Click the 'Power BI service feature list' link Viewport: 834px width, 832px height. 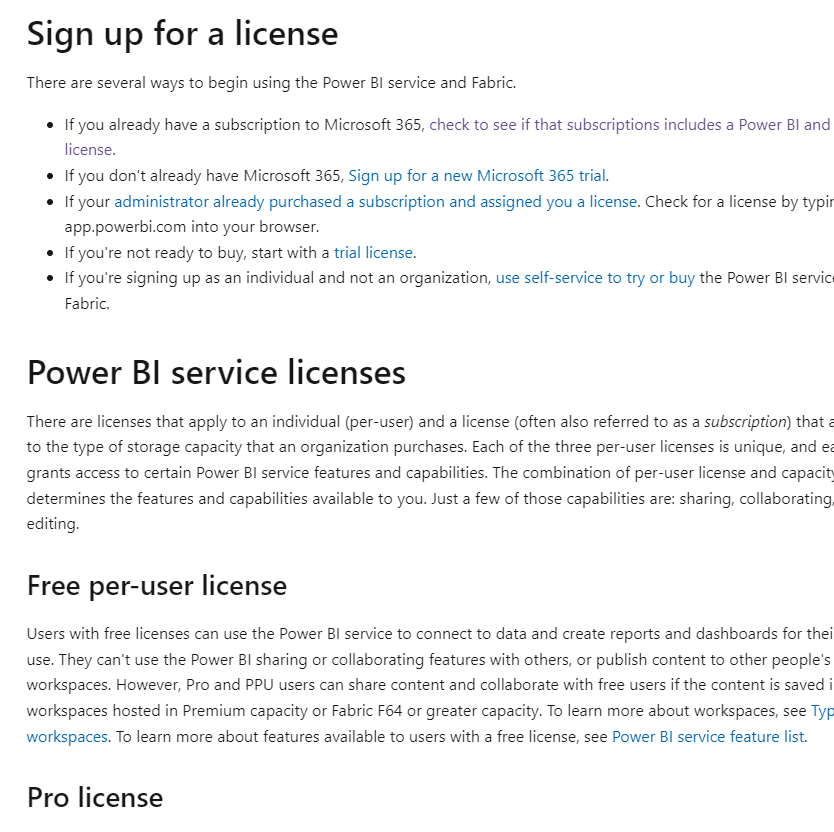(x=707, y=736)
